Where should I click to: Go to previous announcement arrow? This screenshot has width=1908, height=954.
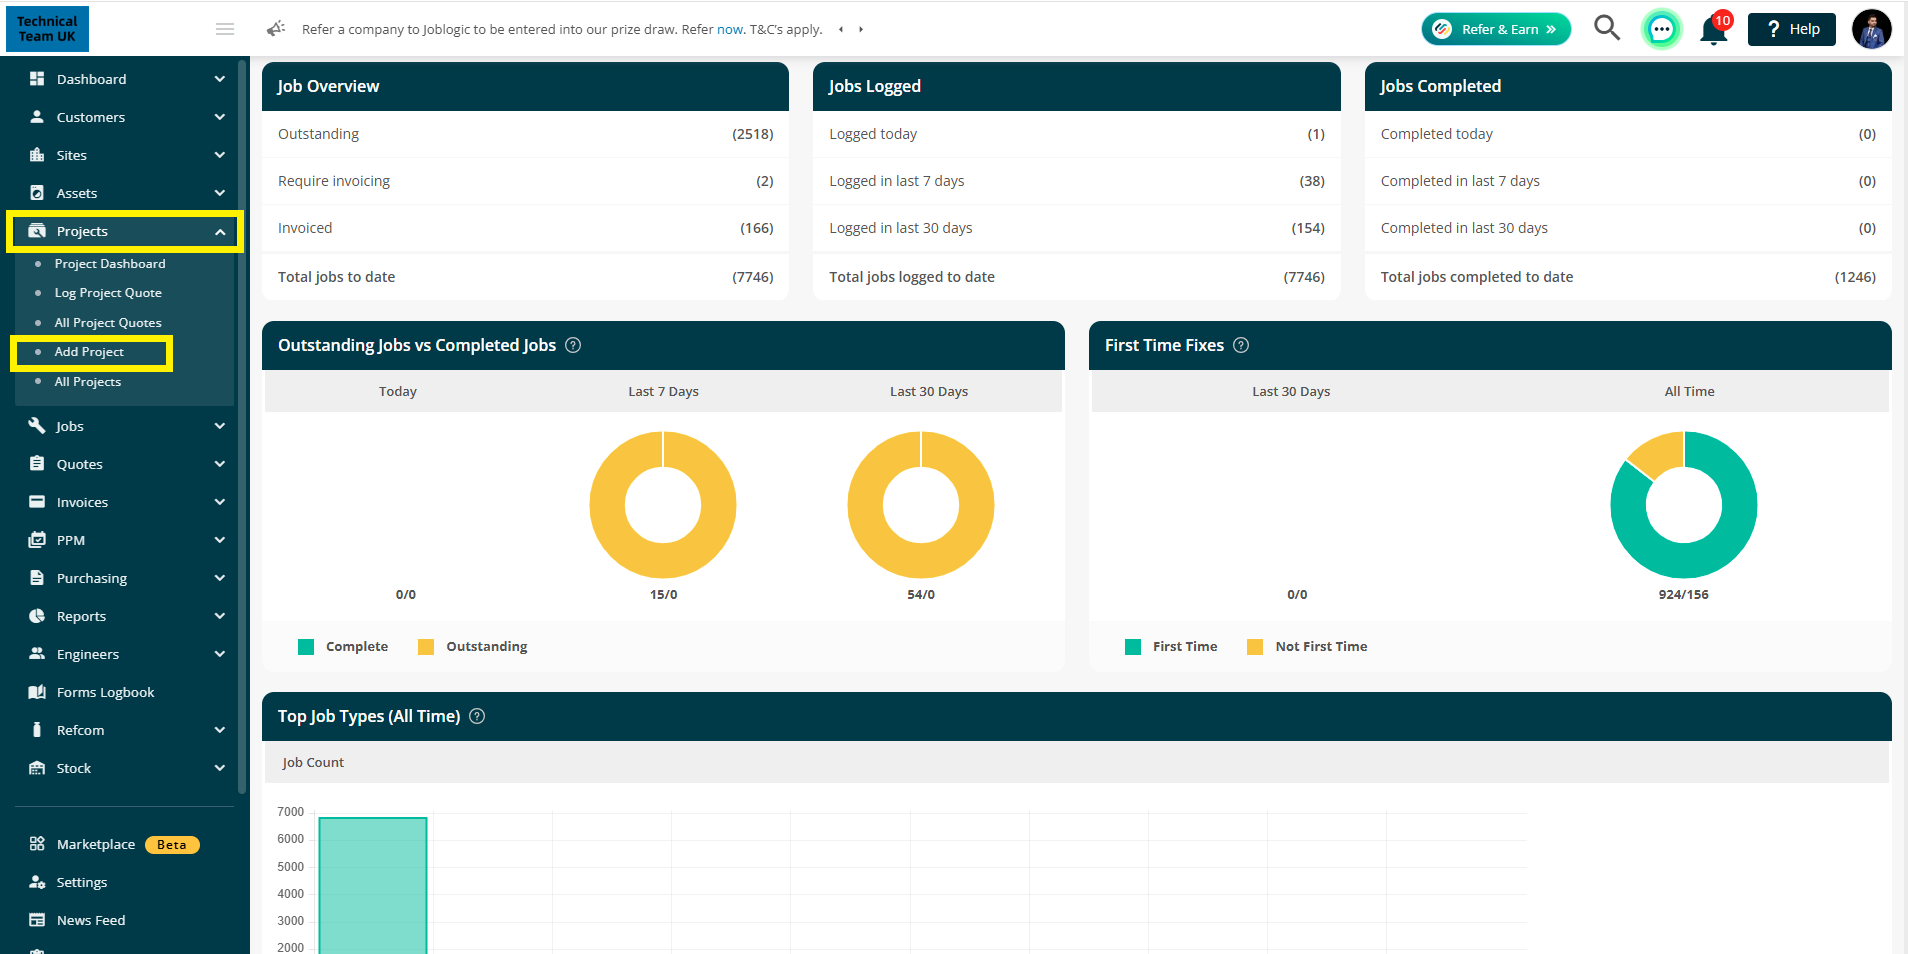(x=841, y=29)
